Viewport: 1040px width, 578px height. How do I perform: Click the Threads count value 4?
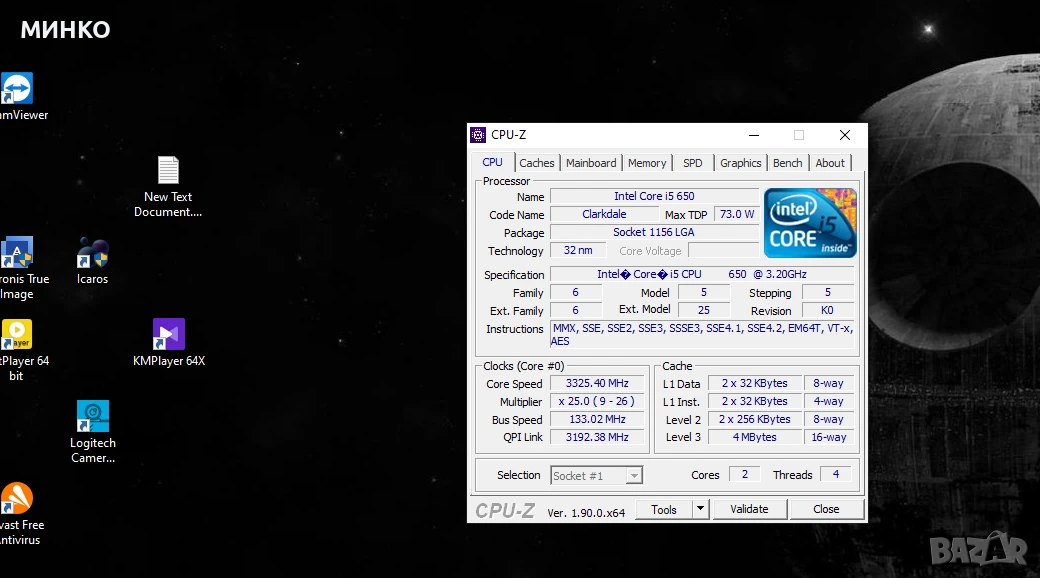pos(836,474)
